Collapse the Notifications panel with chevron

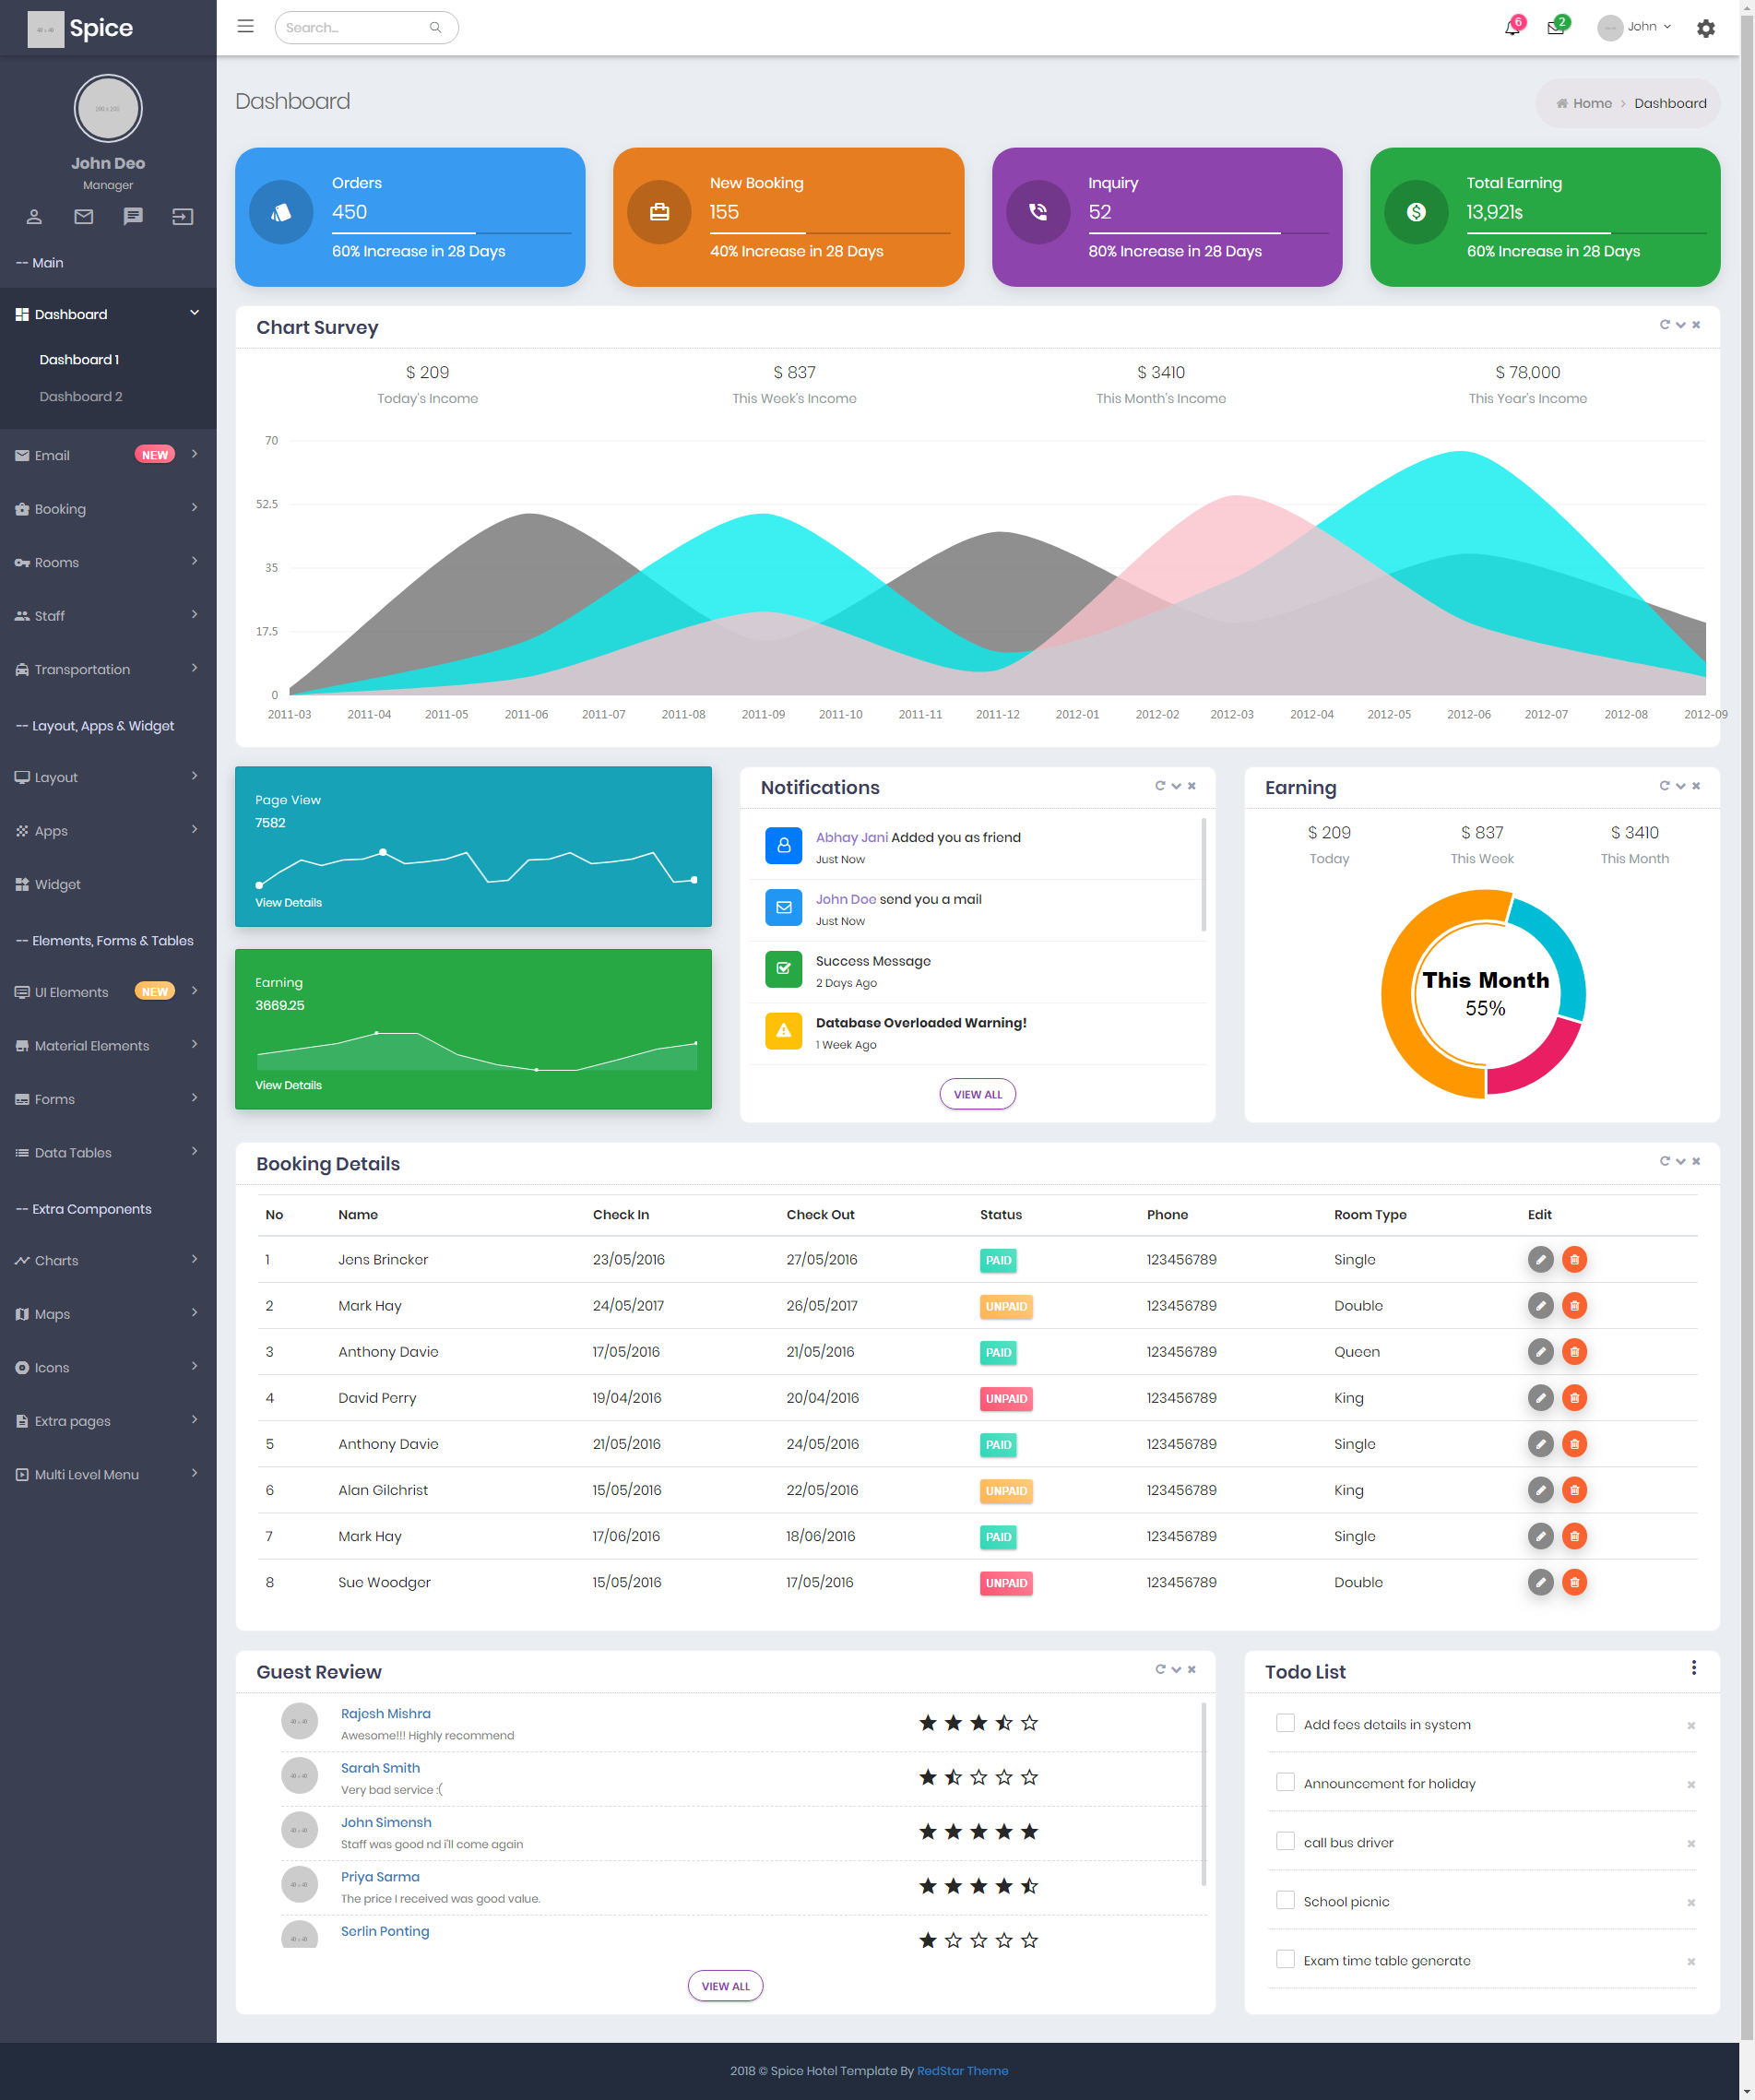coord(1176,786)
